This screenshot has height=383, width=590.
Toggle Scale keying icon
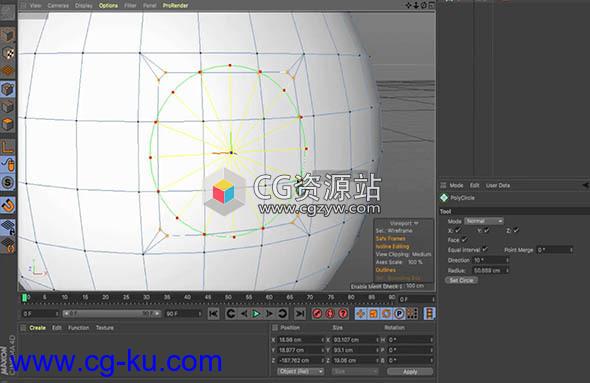pyautogui.click(x=373, y=313)
